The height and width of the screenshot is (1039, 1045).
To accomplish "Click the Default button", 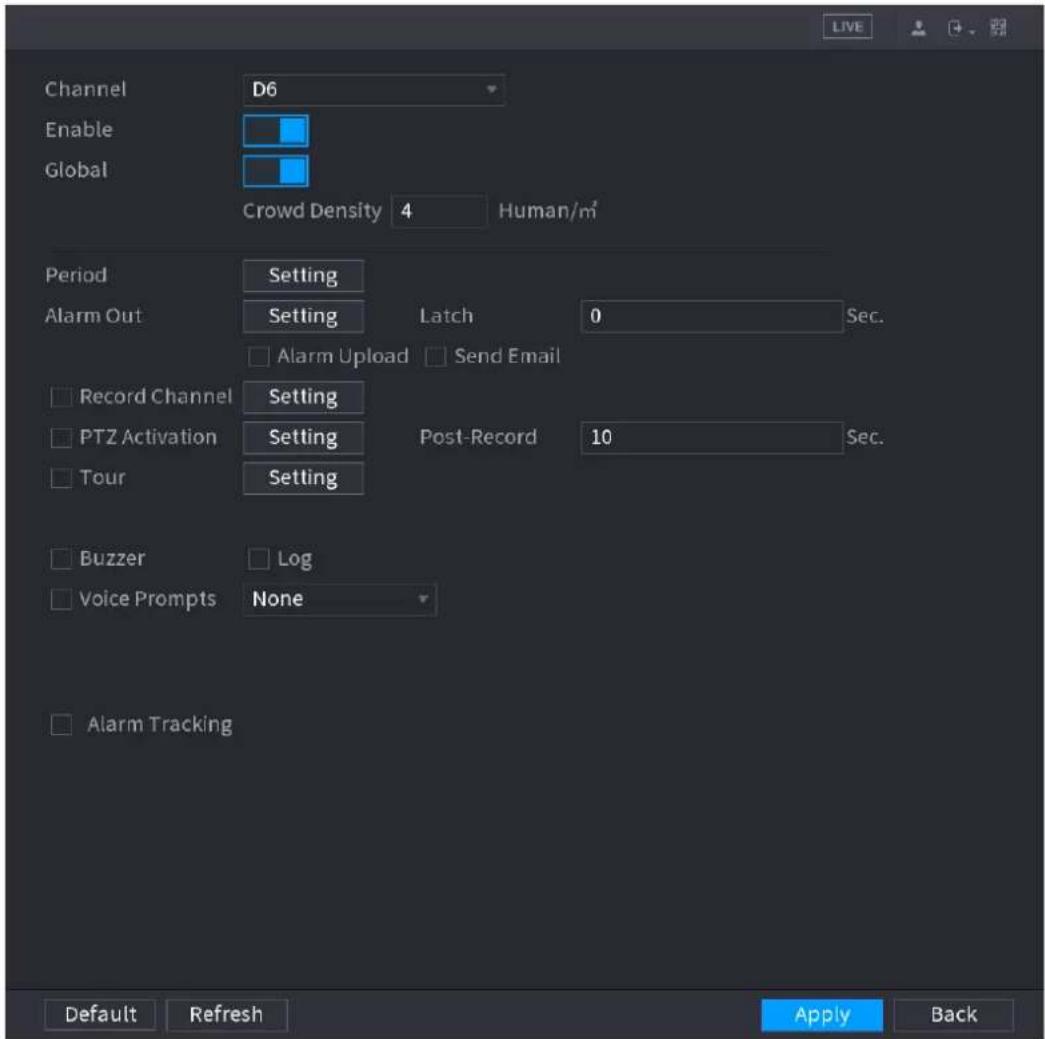I will (100, 1014).
